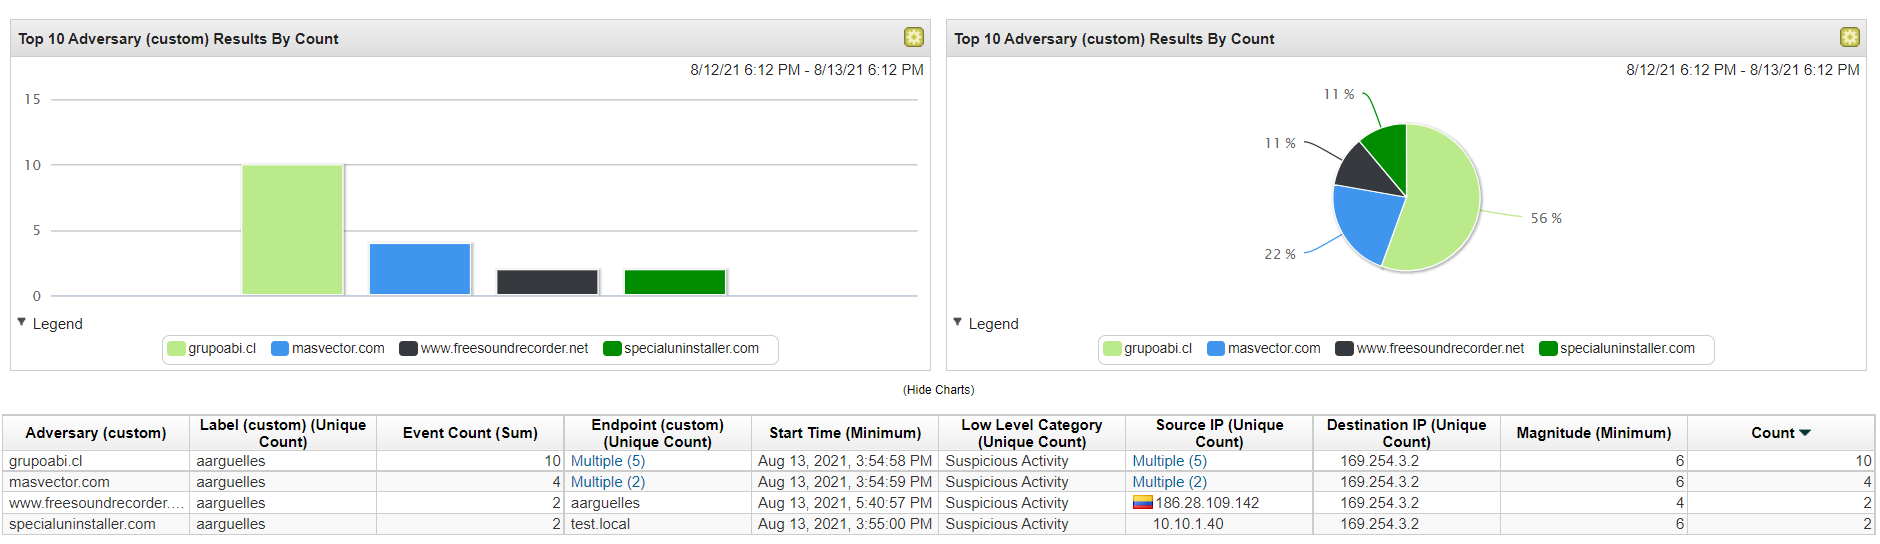Open settings icon on pie chart panel
1880x544 pixels.
(1849, 37)
